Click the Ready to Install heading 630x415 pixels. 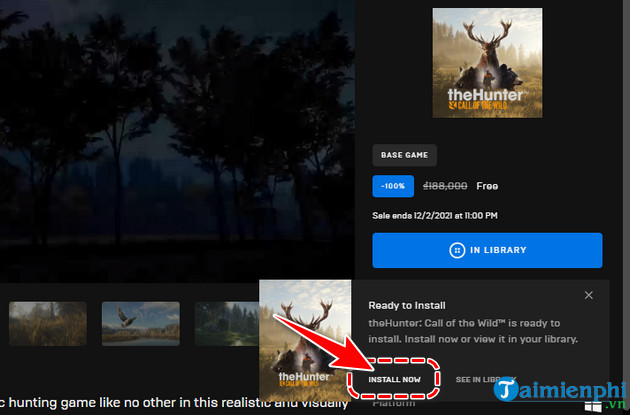coord(407,306)
